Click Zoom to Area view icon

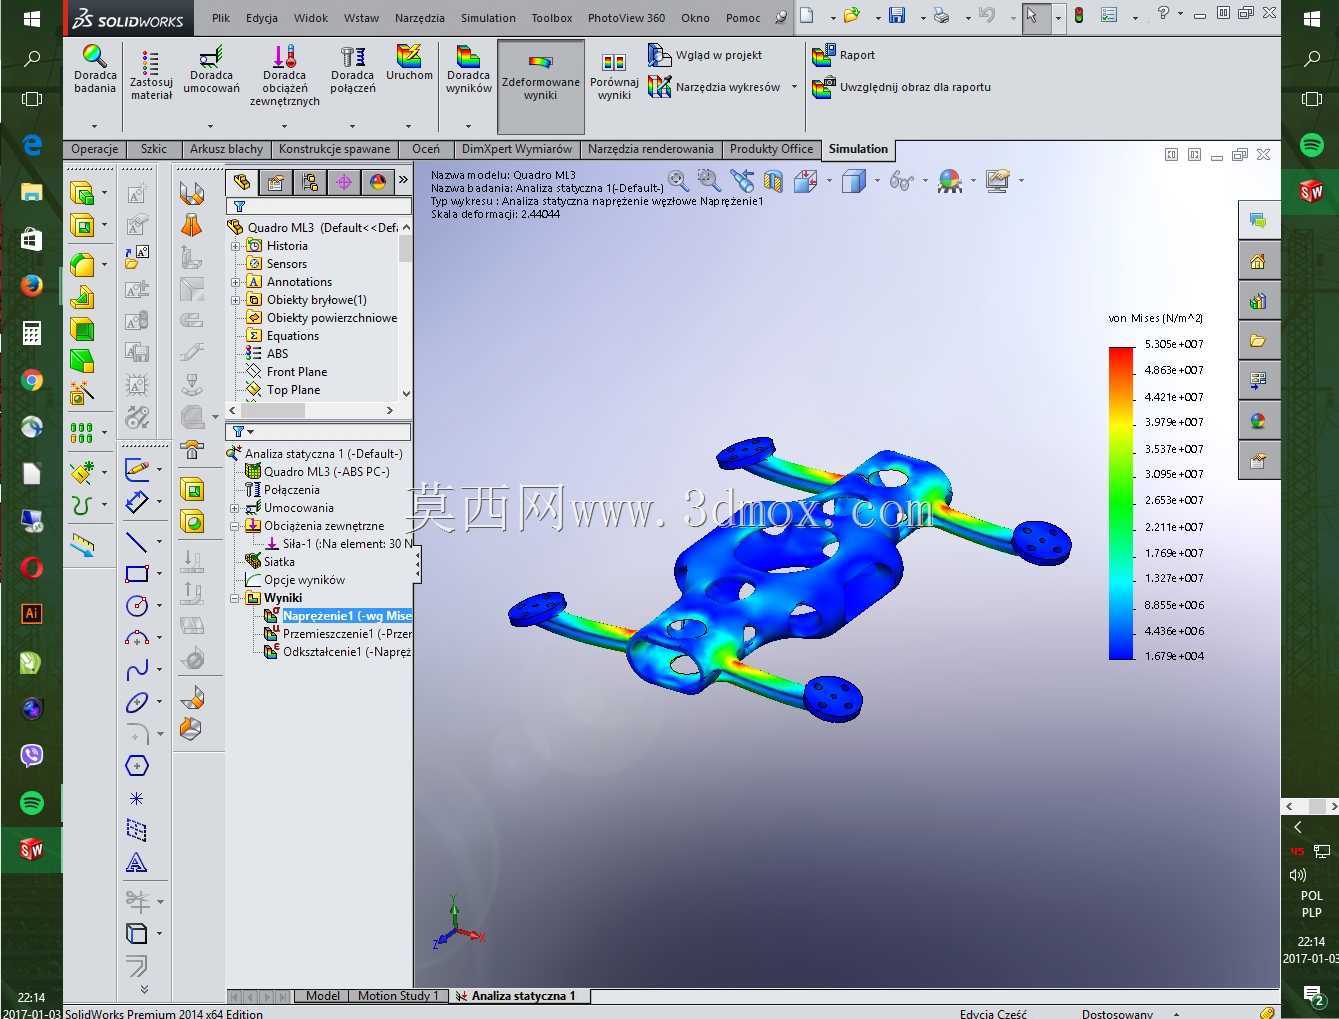click(709, 180)
